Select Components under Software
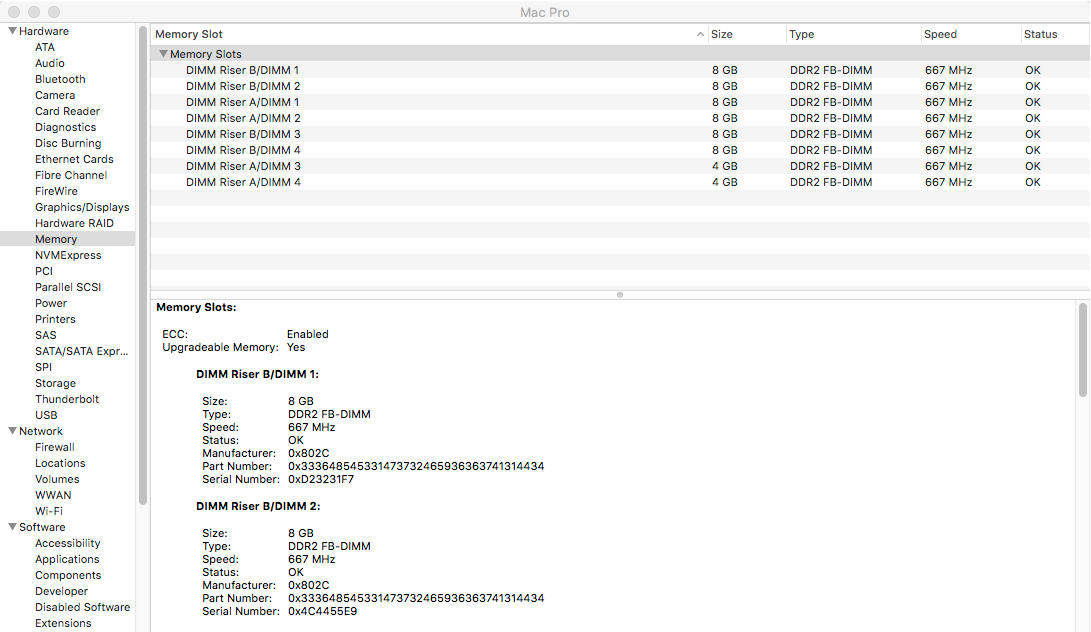 coord(68,575)
